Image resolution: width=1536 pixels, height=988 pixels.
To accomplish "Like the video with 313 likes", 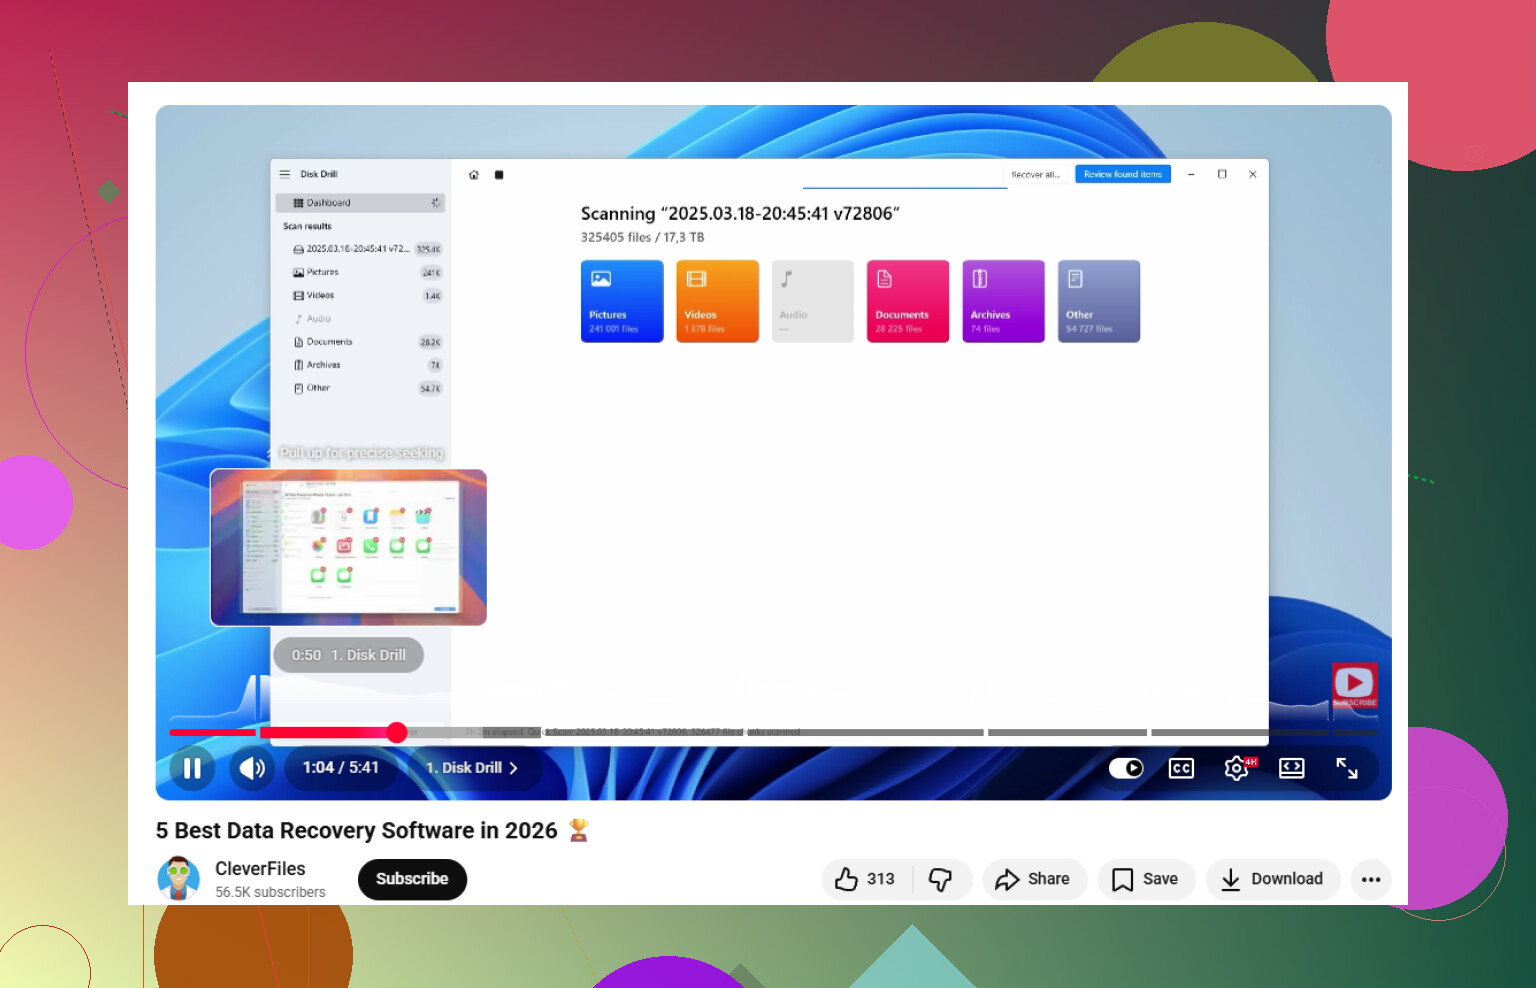I will point(866,879).
